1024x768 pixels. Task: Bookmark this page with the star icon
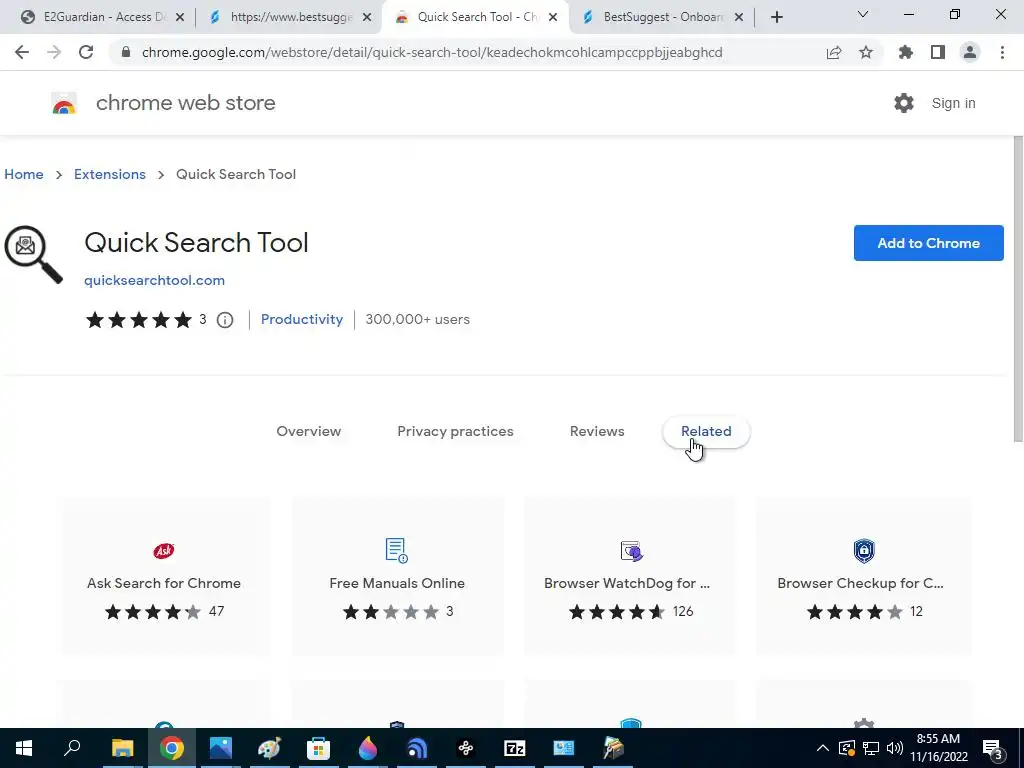866,52
